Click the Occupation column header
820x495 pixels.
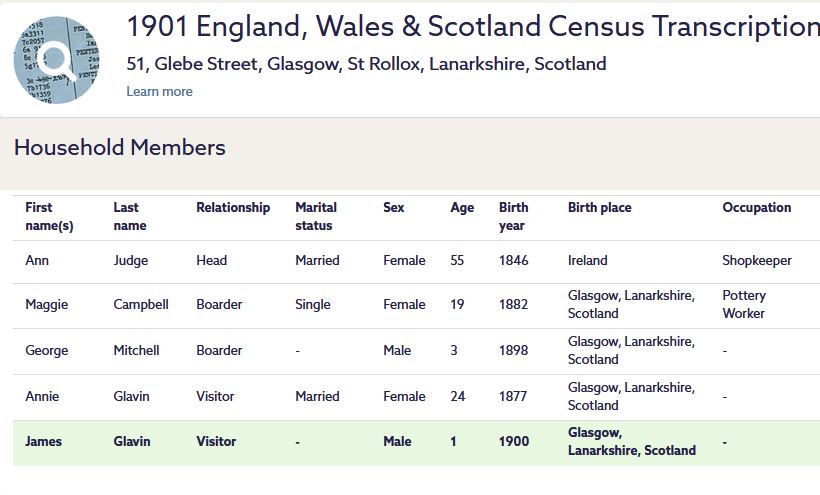(x=756, y=208)
